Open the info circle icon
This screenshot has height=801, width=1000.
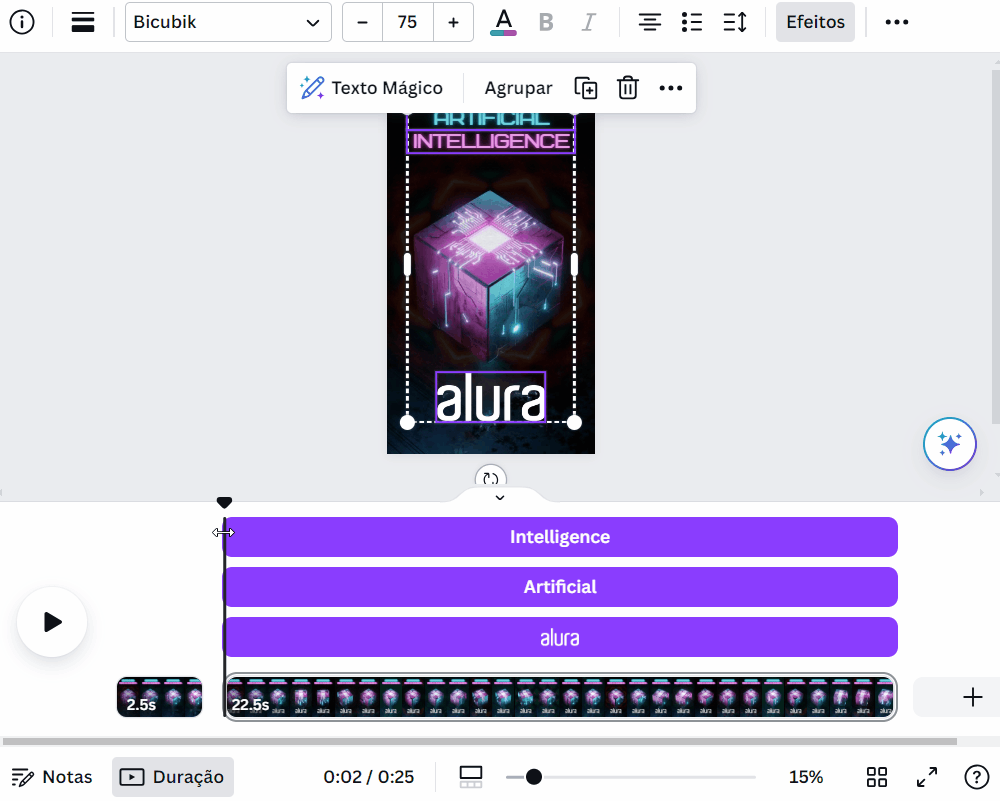click(22, 22)
